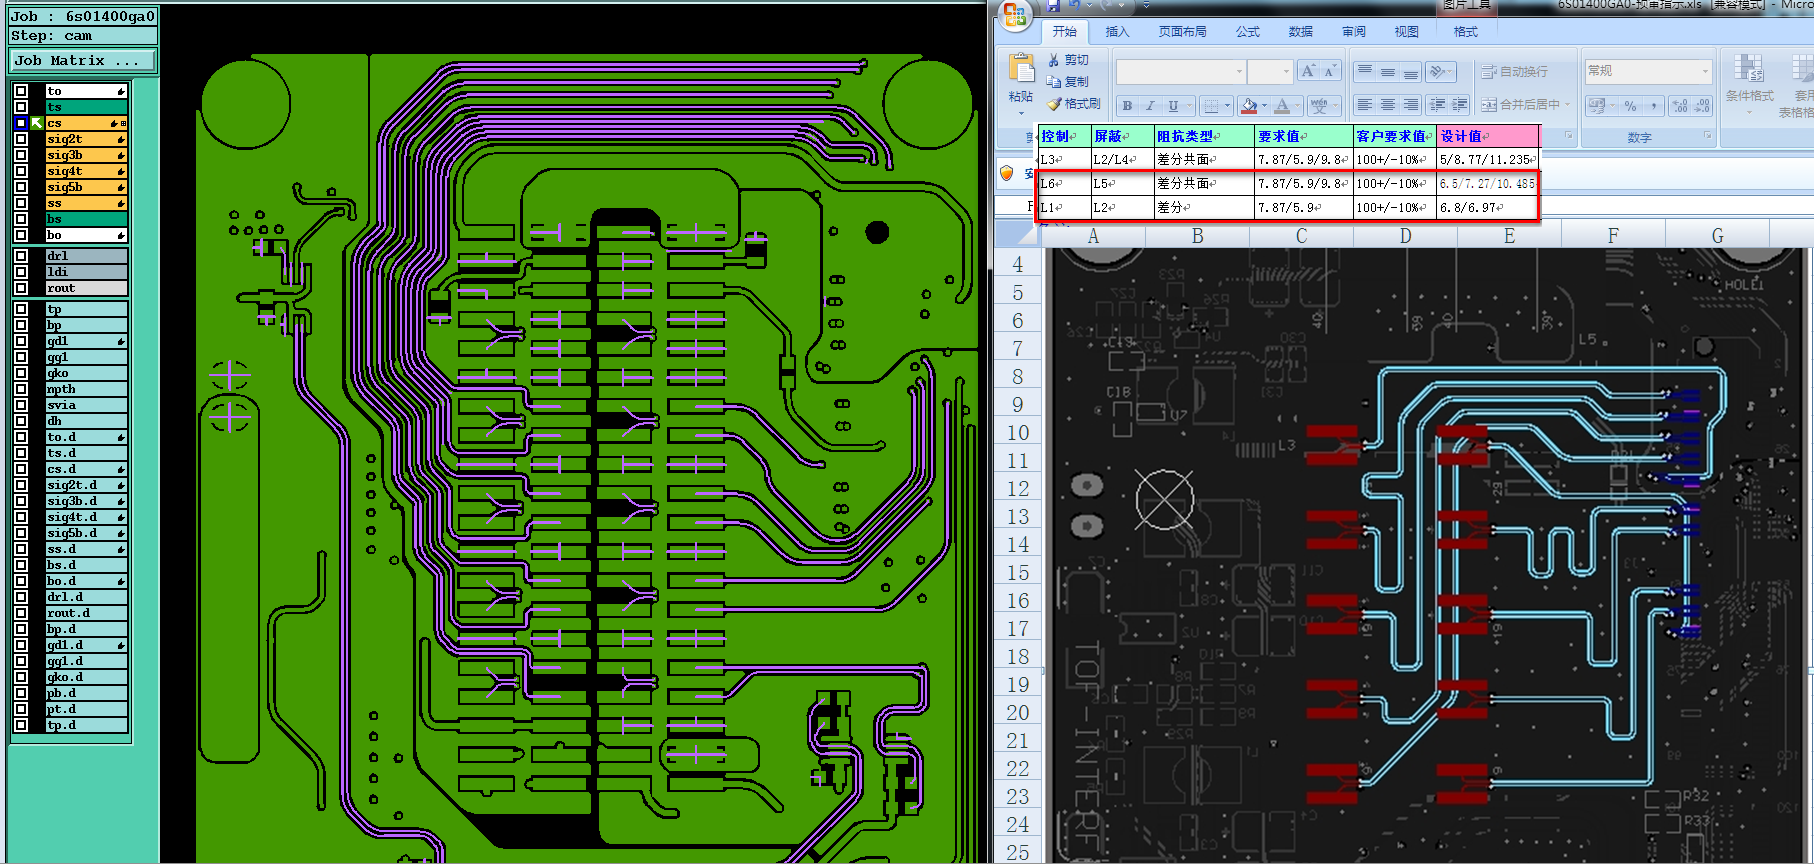Click the Undo icon in Excel quick access toolbar
Screen dimensions: 1814x865
point(1075,5)
